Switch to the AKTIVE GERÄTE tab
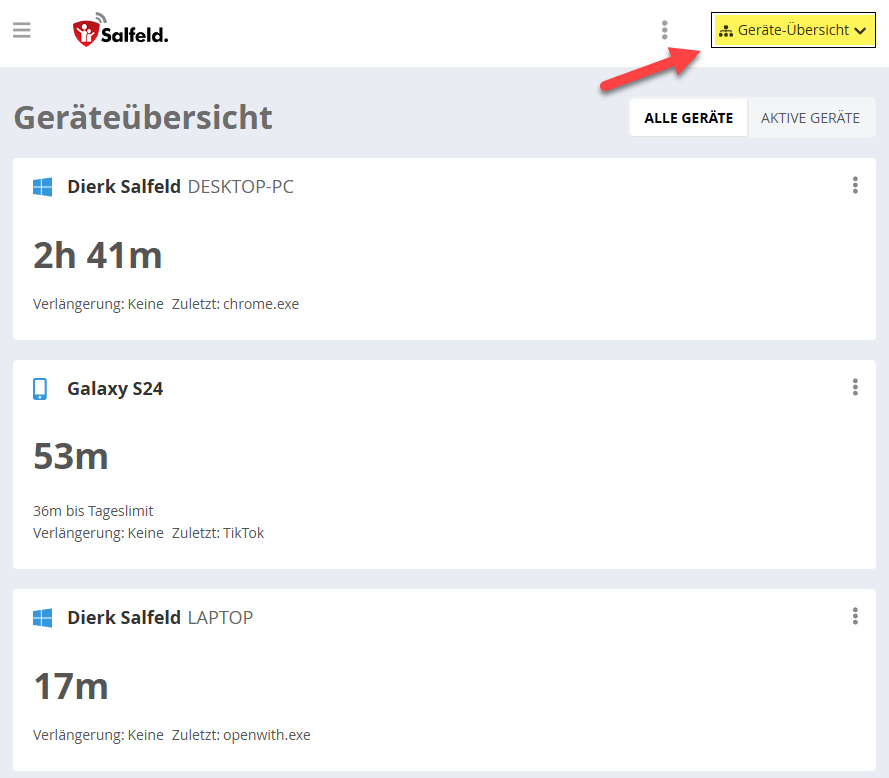889x778 pixels. (x=811, y=117)
